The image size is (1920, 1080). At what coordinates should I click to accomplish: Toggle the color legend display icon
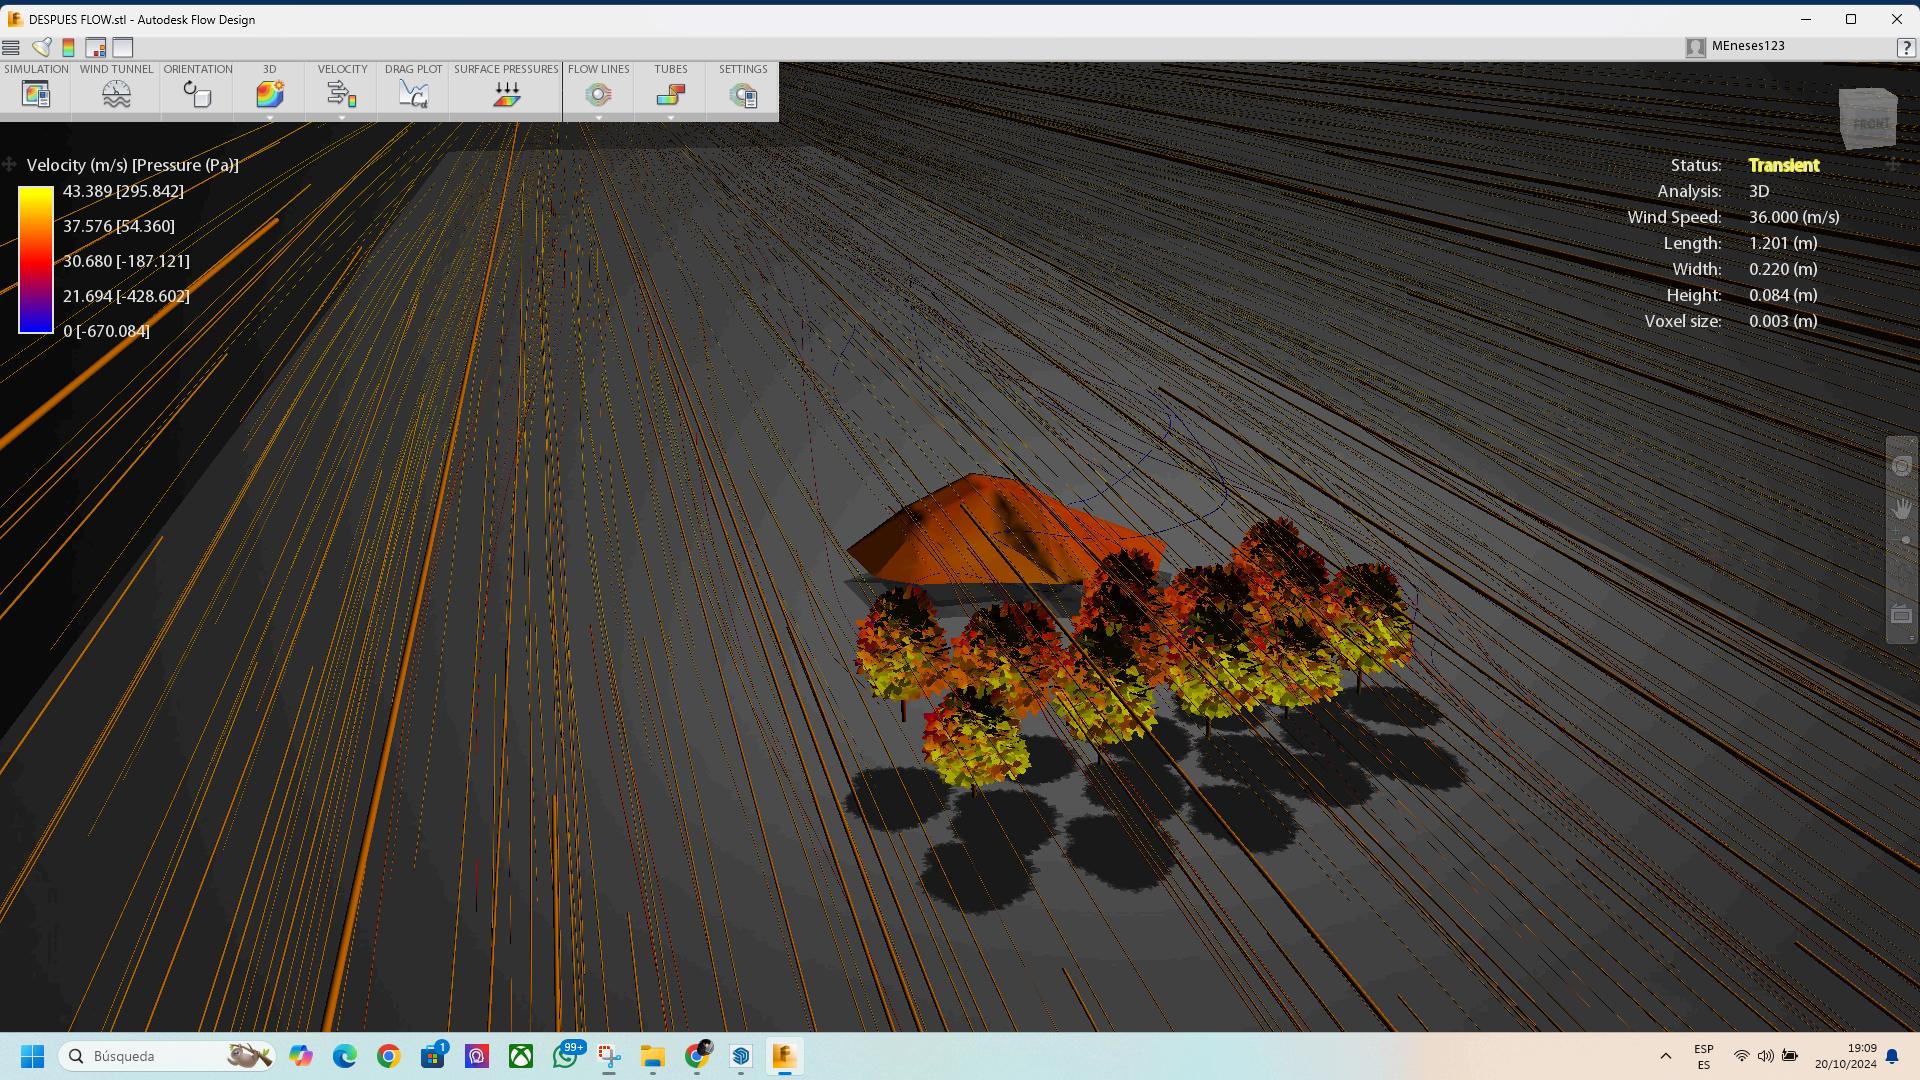tap(68, 47)
